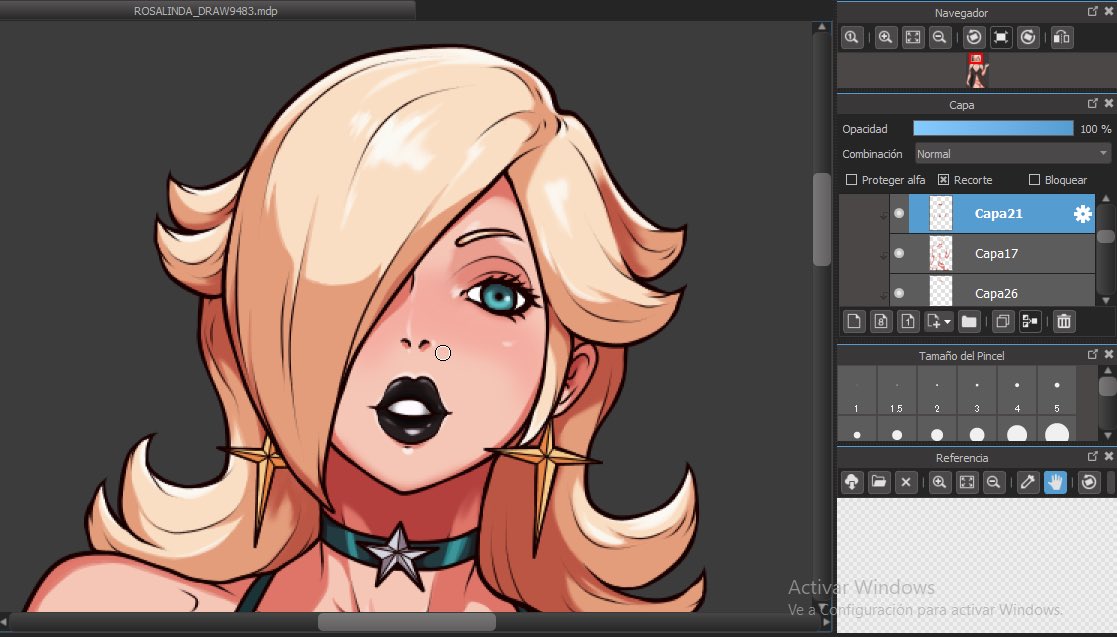Image resolution: width=1117 pixels, height=637 pixels.
Task: Hide layer Capa17 visibility dot
Action: (x=899, y=253)
